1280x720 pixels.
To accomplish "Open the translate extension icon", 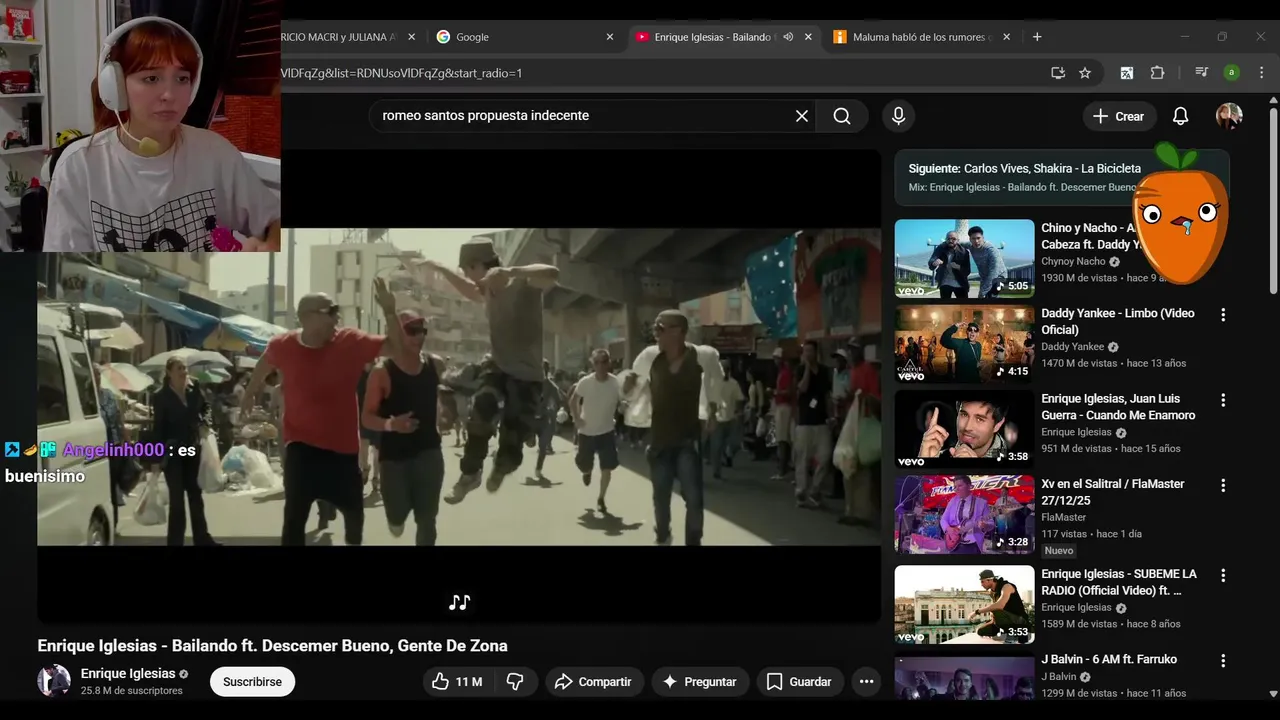I will (1127, 73).
